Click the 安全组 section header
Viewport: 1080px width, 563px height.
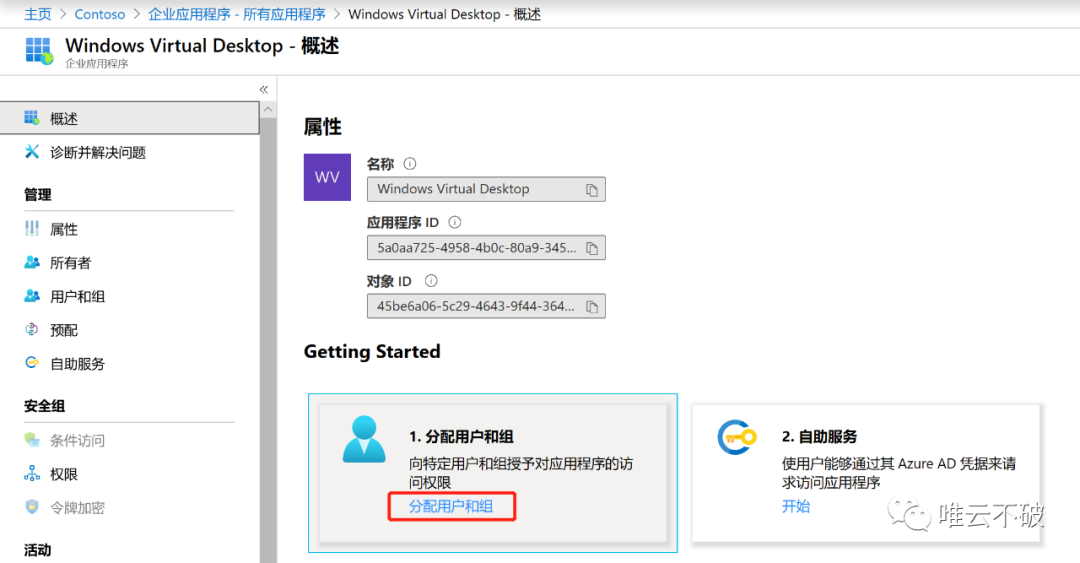[45, 406]
